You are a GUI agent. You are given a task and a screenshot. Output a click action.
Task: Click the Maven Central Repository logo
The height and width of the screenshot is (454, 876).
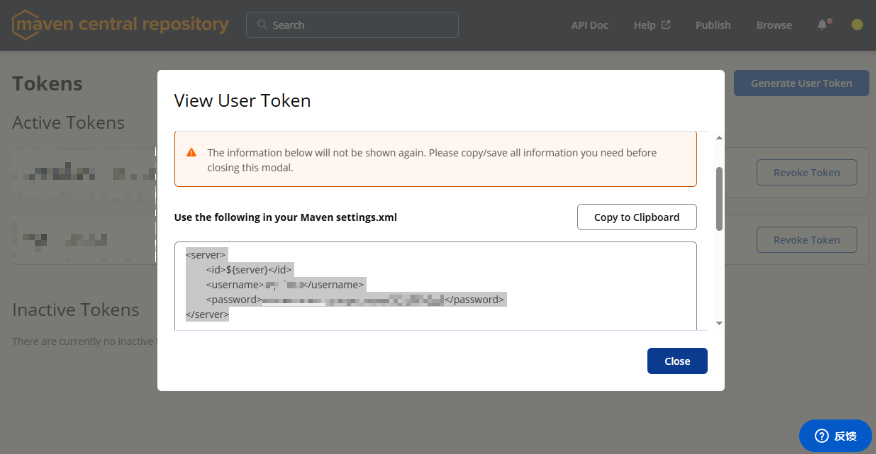click(120, 25)
